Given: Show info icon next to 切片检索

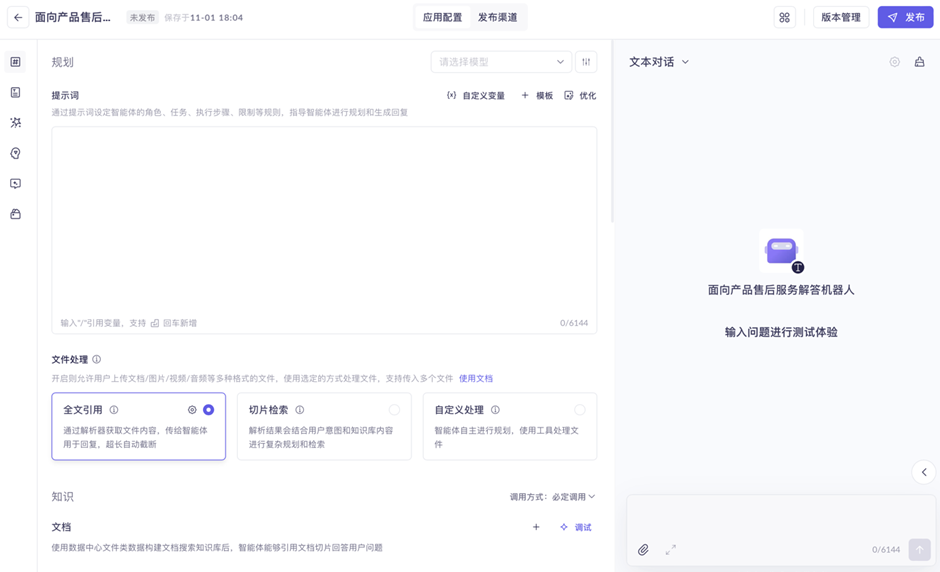Looking at the screenshot, I should [300, 410].
